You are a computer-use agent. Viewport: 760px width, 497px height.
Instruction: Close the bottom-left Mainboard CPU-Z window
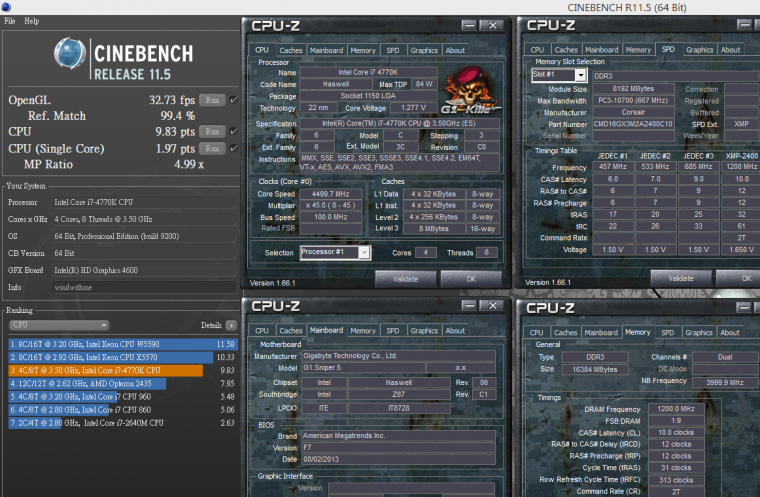pos(492,305)
